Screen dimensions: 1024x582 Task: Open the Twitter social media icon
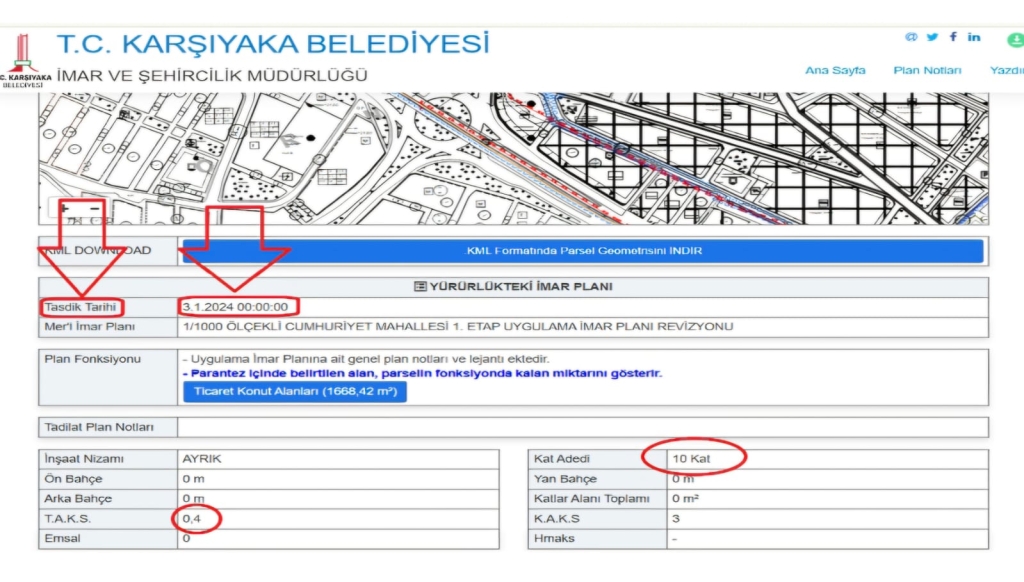pyautogui.click(x=933, y=37)
